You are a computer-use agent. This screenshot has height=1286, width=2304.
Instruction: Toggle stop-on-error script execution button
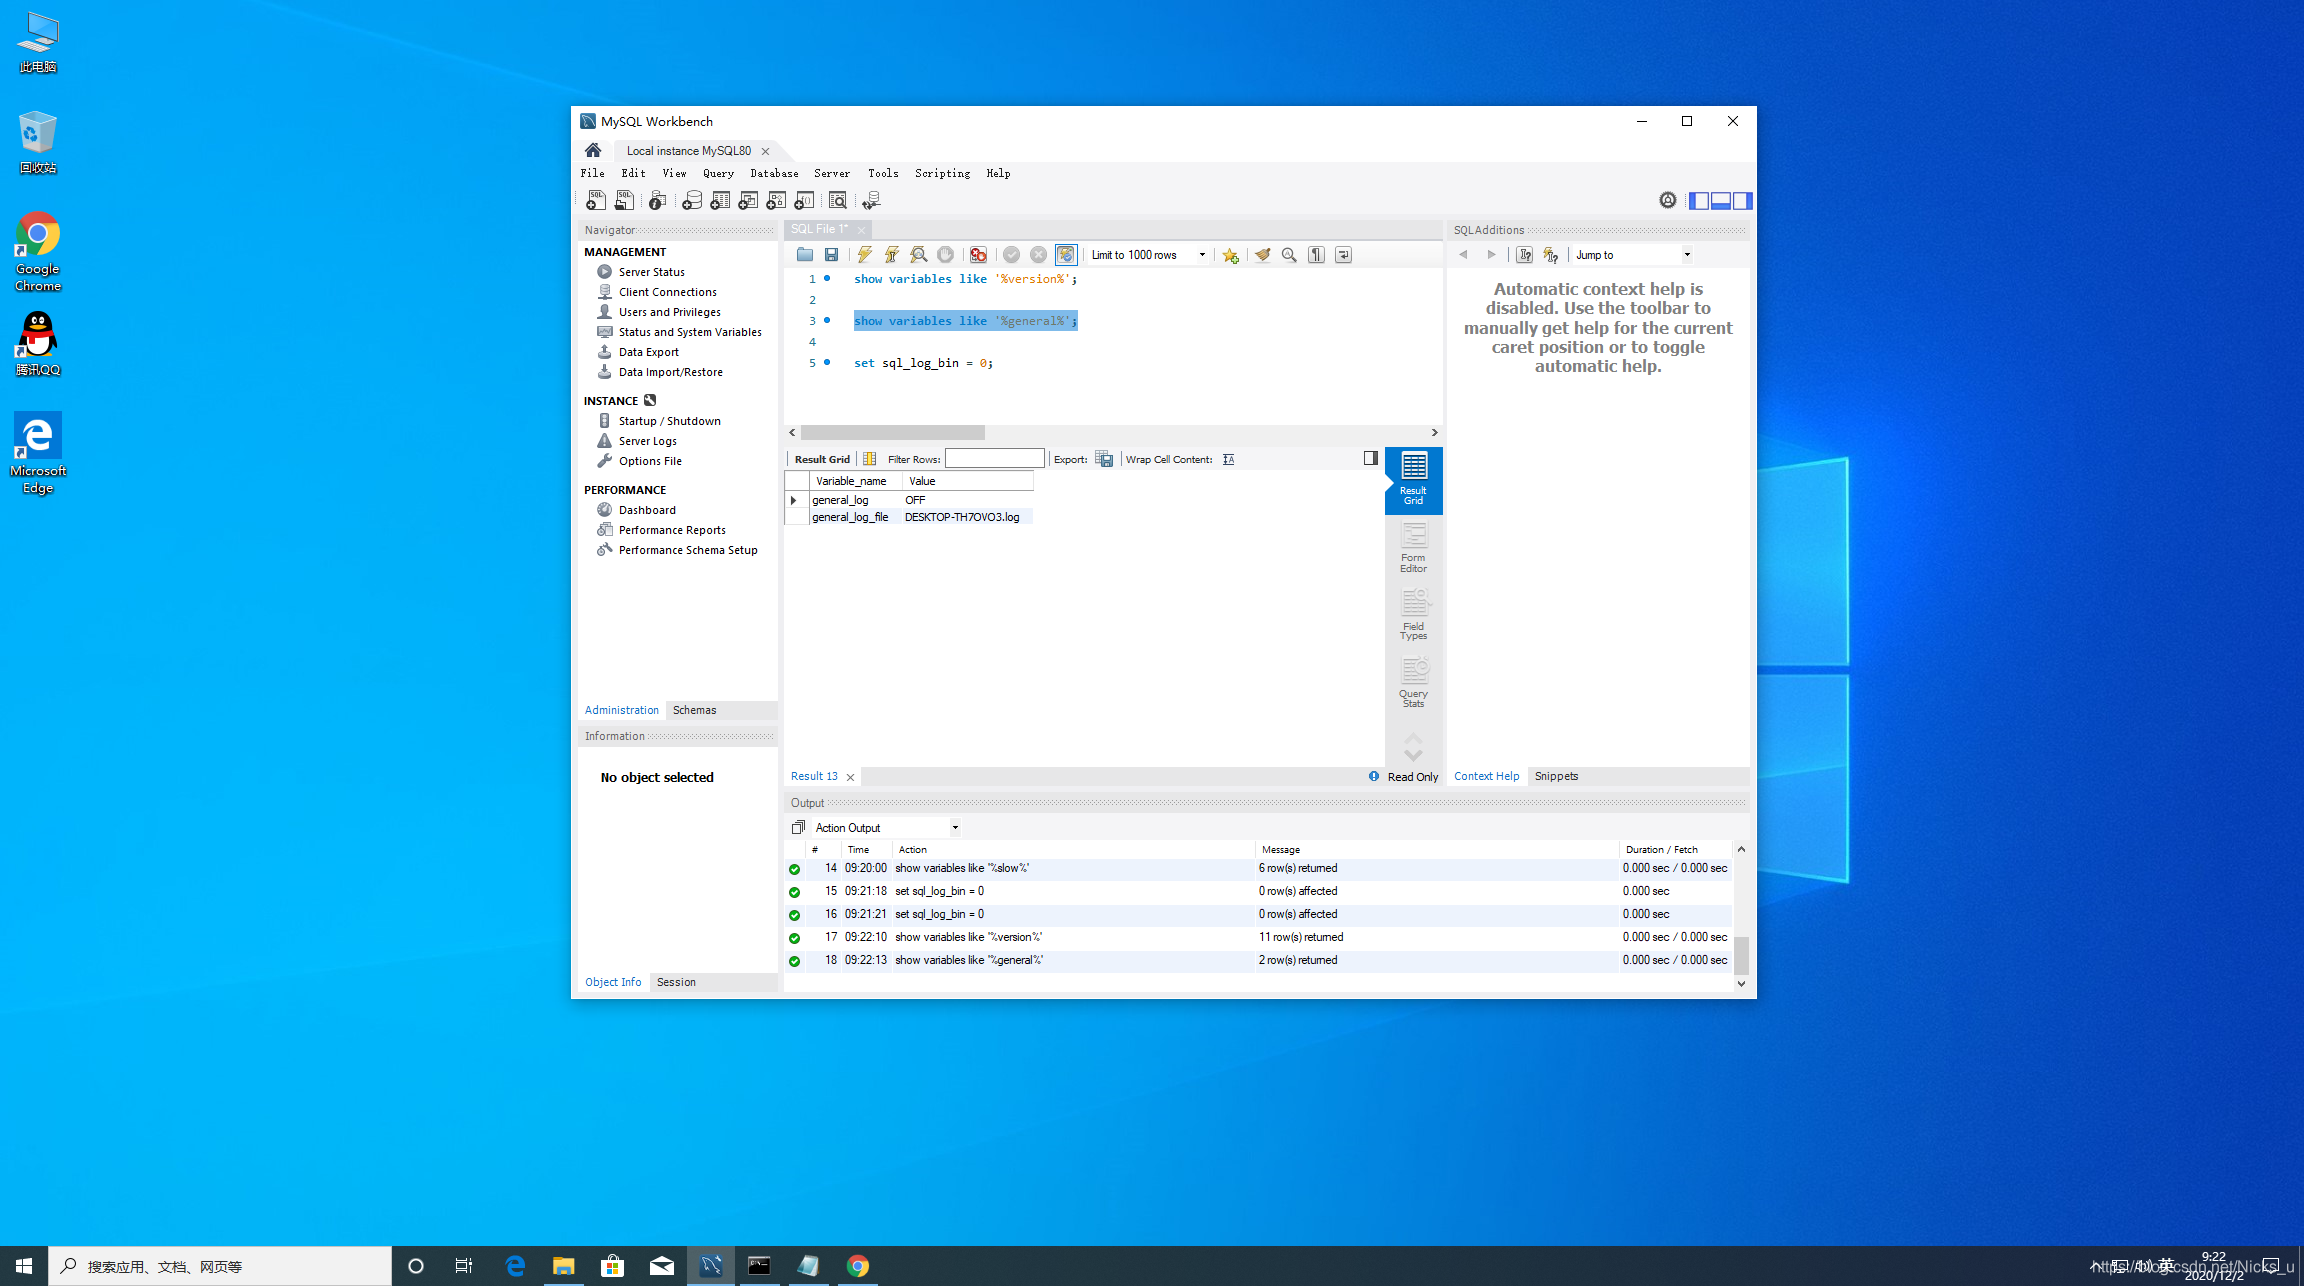(x=978, y=255)
